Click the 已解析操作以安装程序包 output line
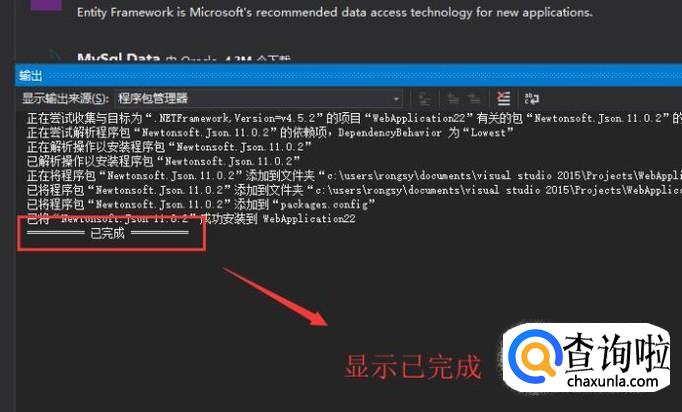682x412 pixels. tap(163, 161)
